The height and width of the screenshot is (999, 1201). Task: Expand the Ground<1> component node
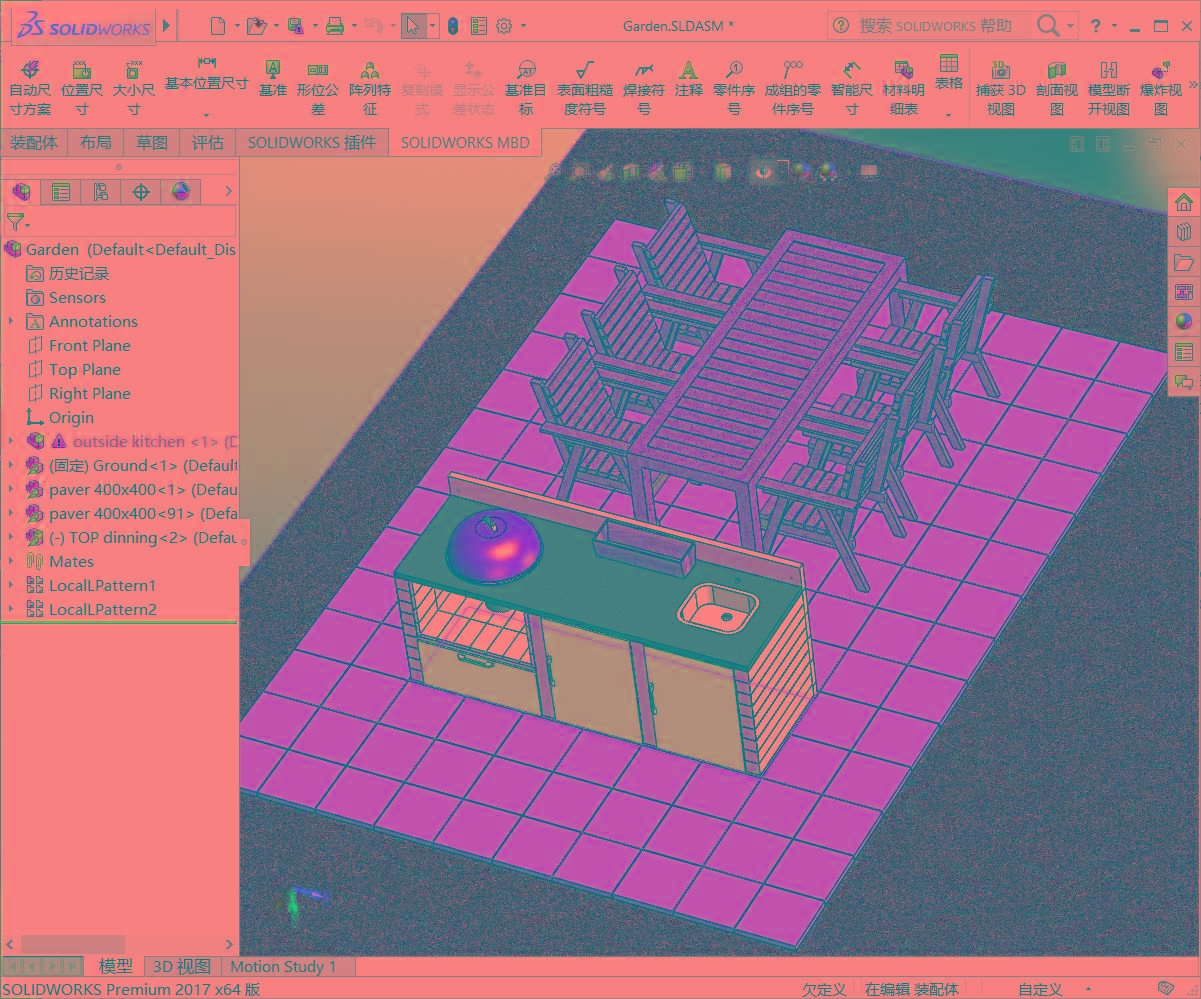click(11, 465)
